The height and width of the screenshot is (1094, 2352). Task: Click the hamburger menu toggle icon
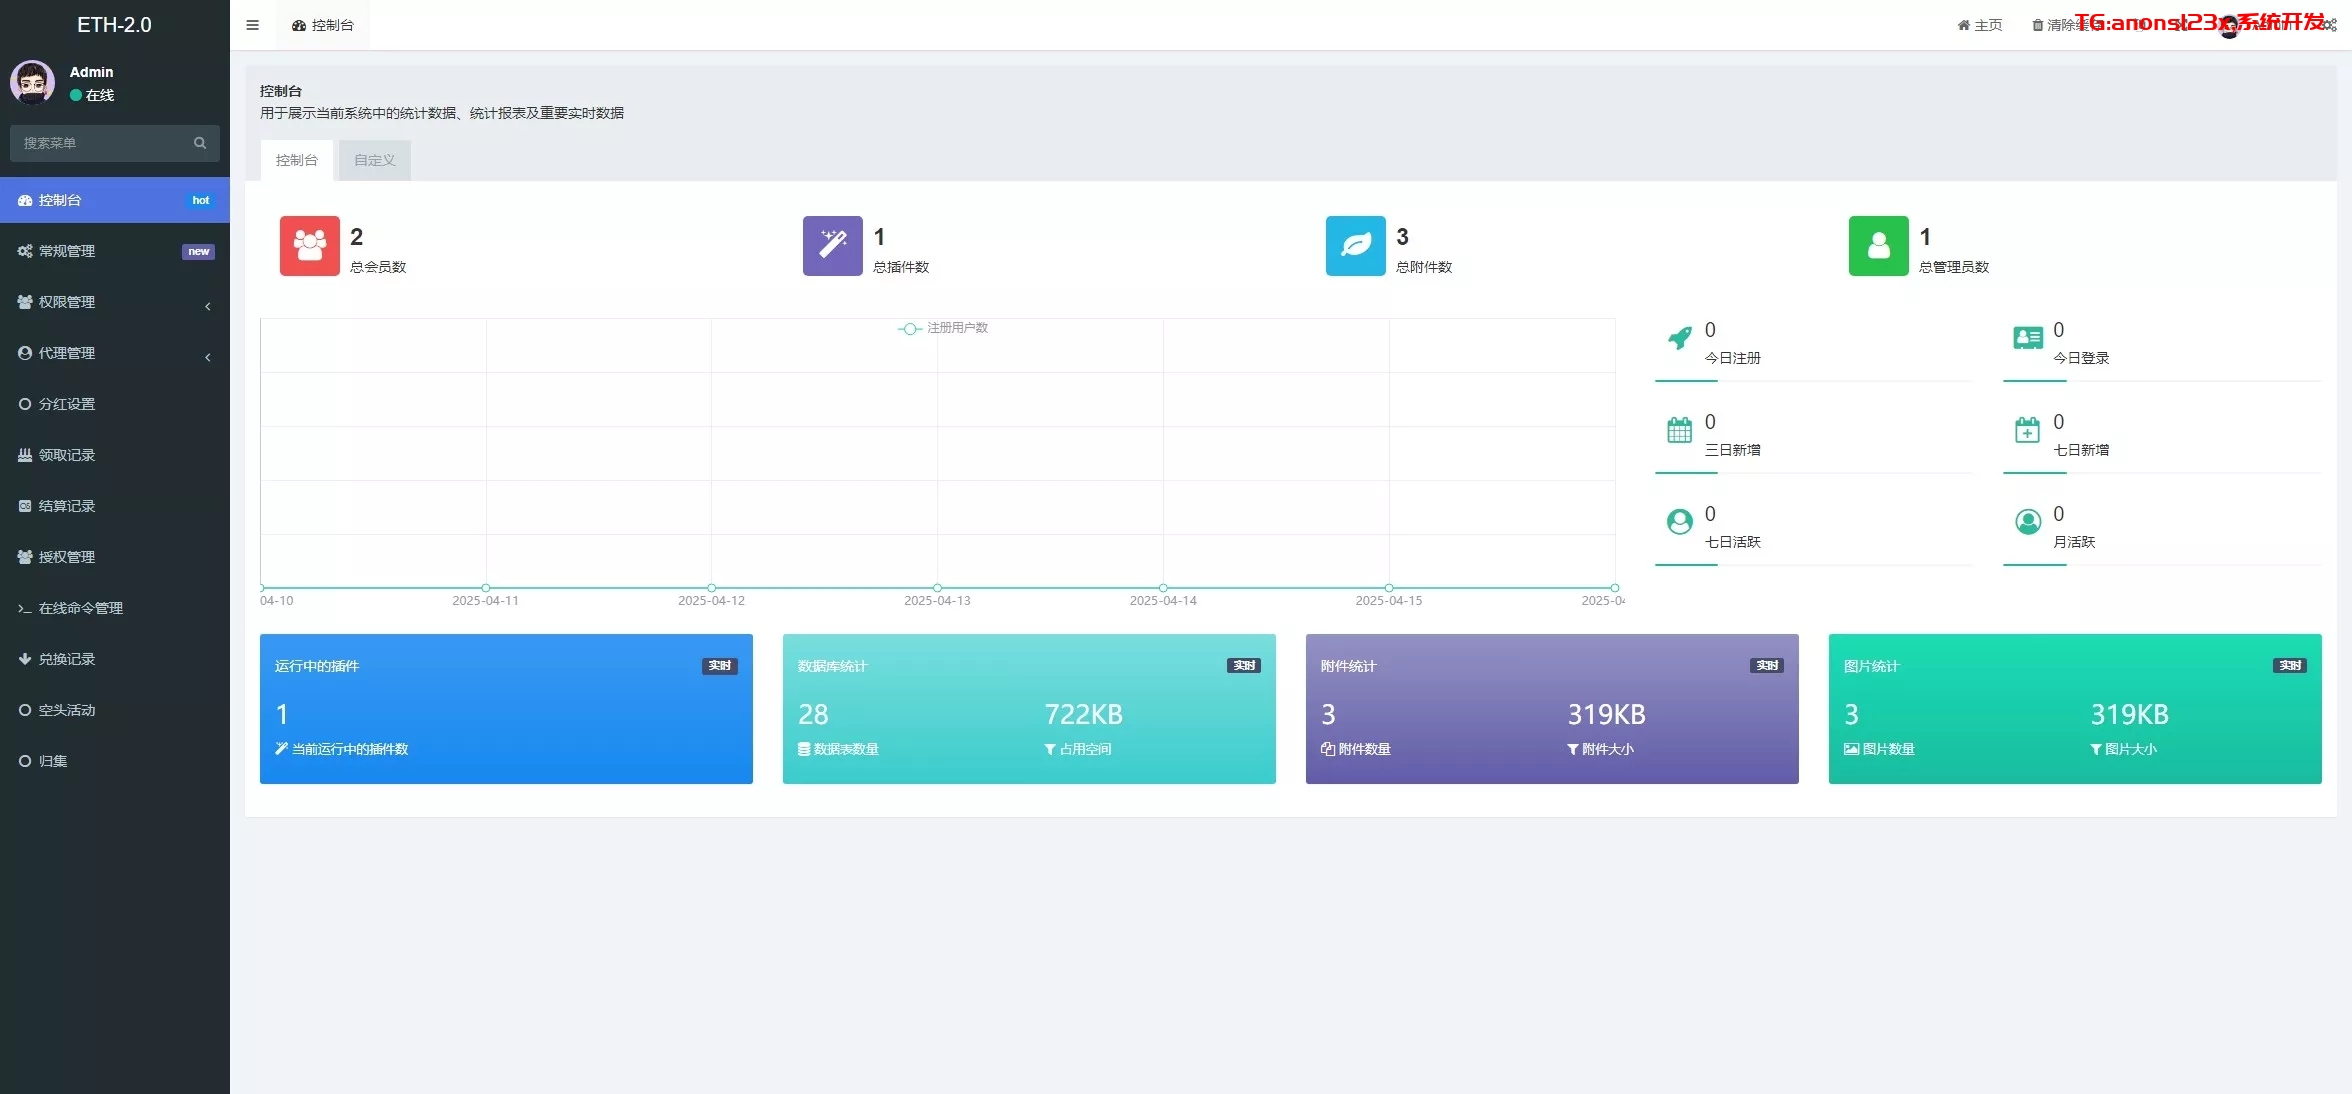[252, 25]
